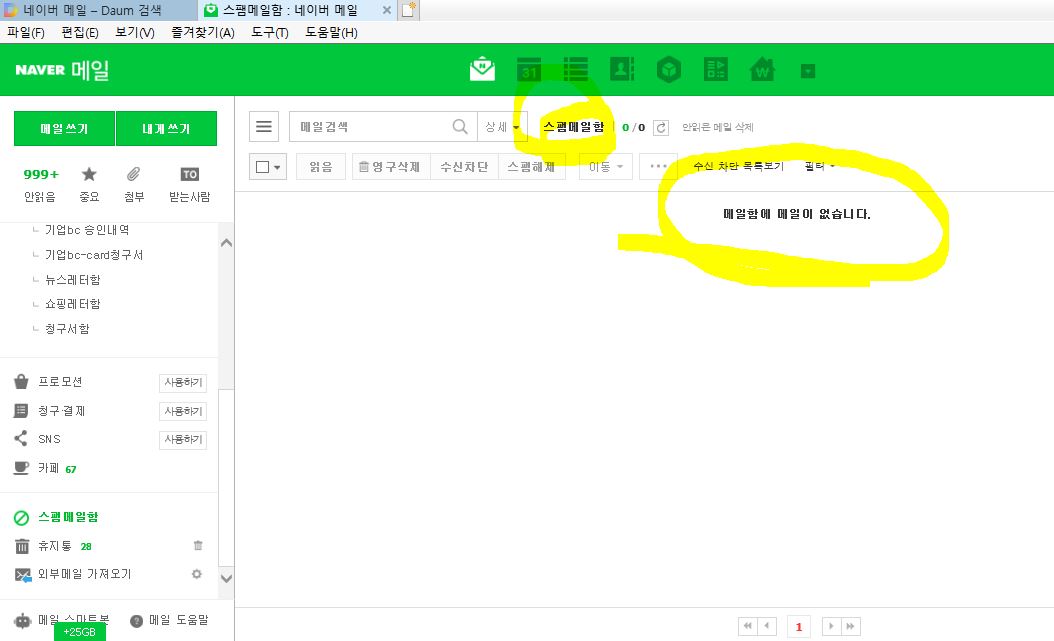
Task: Expand the more services arrow in header
Action: [x=808, y=71]
